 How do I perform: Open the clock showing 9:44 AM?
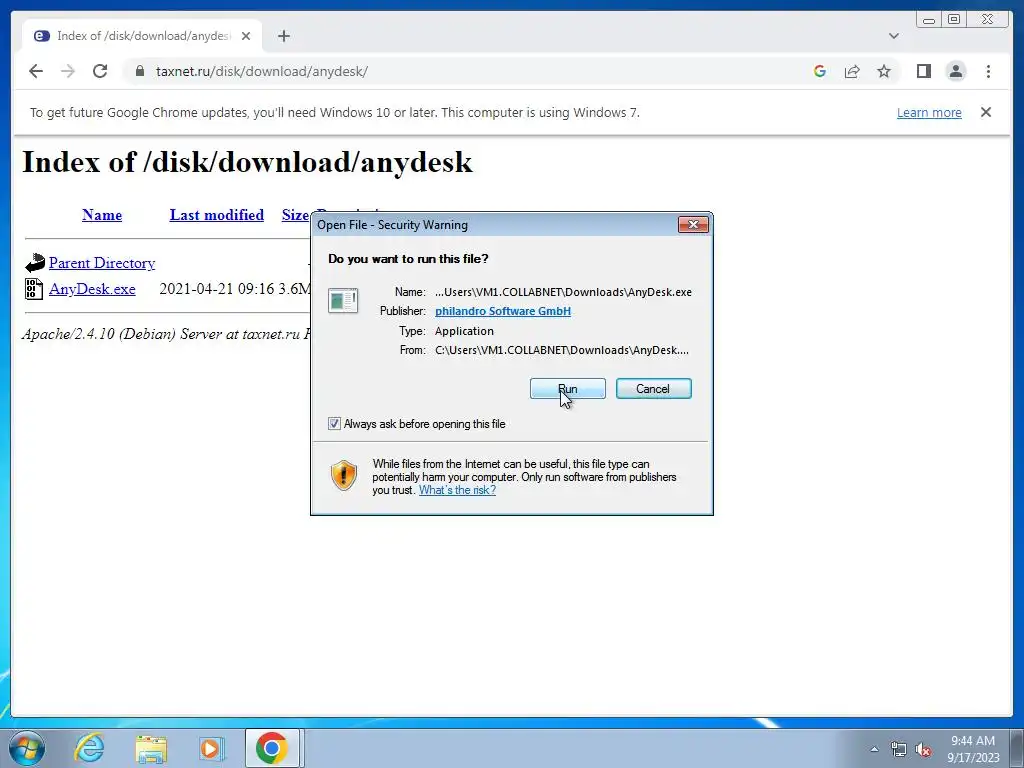[x=973, y=749]
